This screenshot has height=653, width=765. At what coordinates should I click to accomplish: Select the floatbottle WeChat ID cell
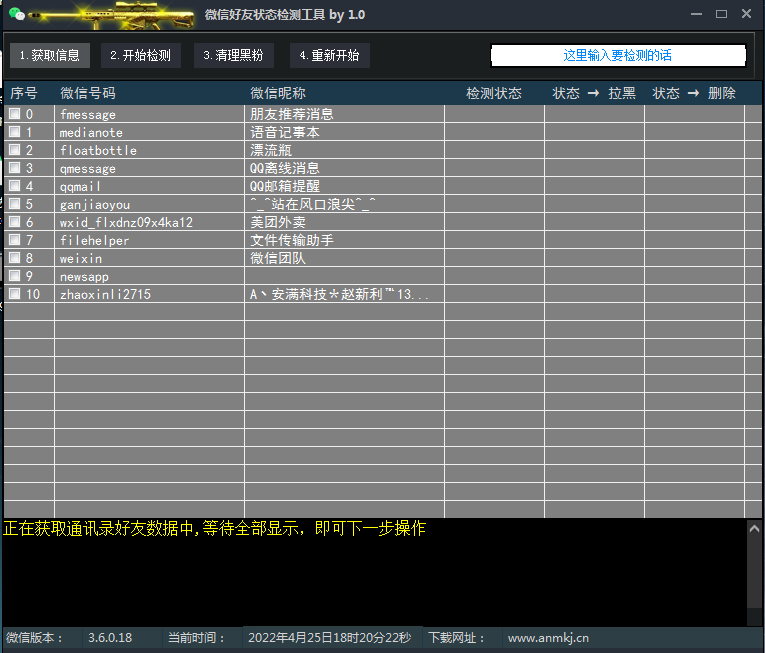(x=149, y=150)
